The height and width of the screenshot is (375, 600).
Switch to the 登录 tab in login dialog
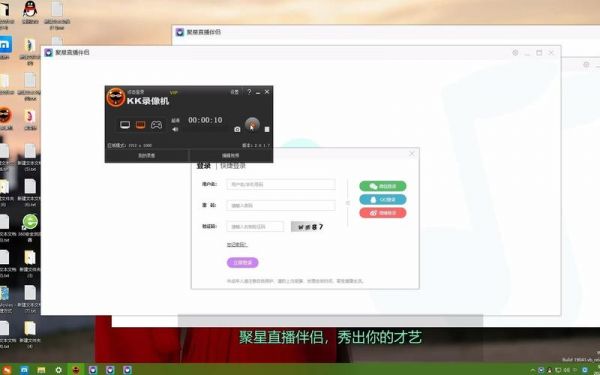pyautogui.click(x=204, y=166)
